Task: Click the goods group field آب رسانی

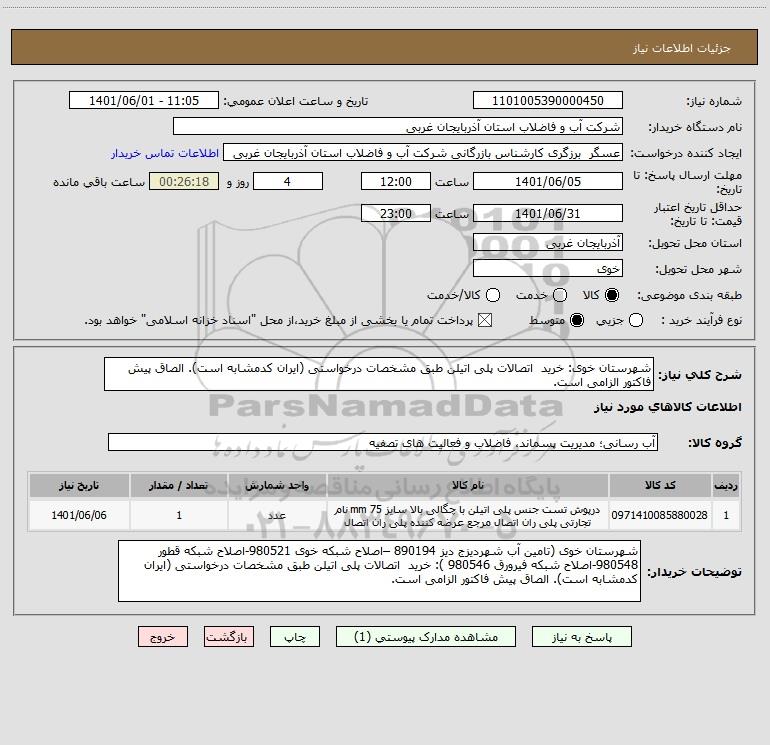Action: [383, 442]
